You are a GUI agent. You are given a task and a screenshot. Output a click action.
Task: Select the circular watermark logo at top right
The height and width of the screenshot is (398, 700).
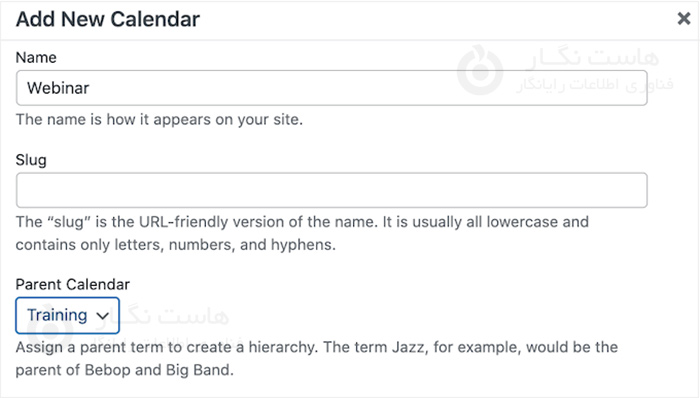(x=480, y=70)
